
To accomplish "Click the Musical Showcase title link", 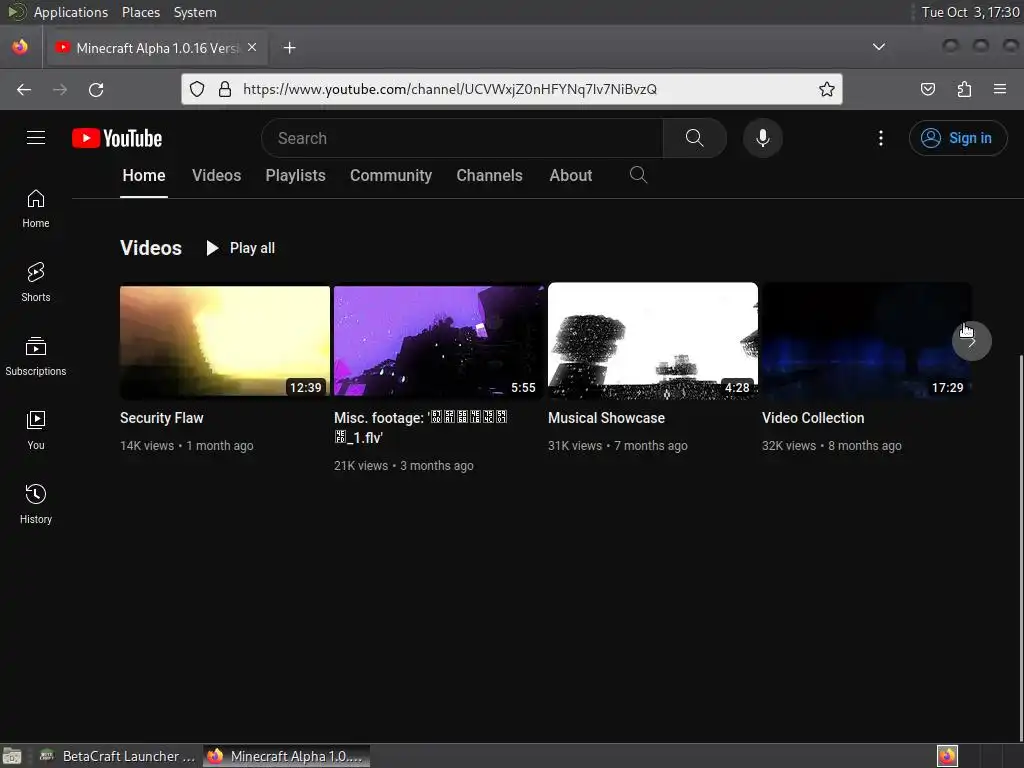I will pyautogui.click(x=606, y=418).
